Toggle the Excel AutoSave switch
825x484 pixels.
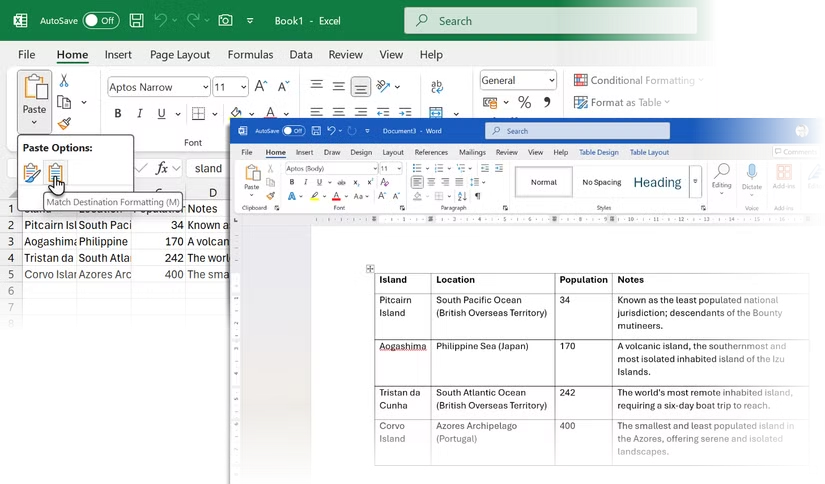[x=101, y=21]
